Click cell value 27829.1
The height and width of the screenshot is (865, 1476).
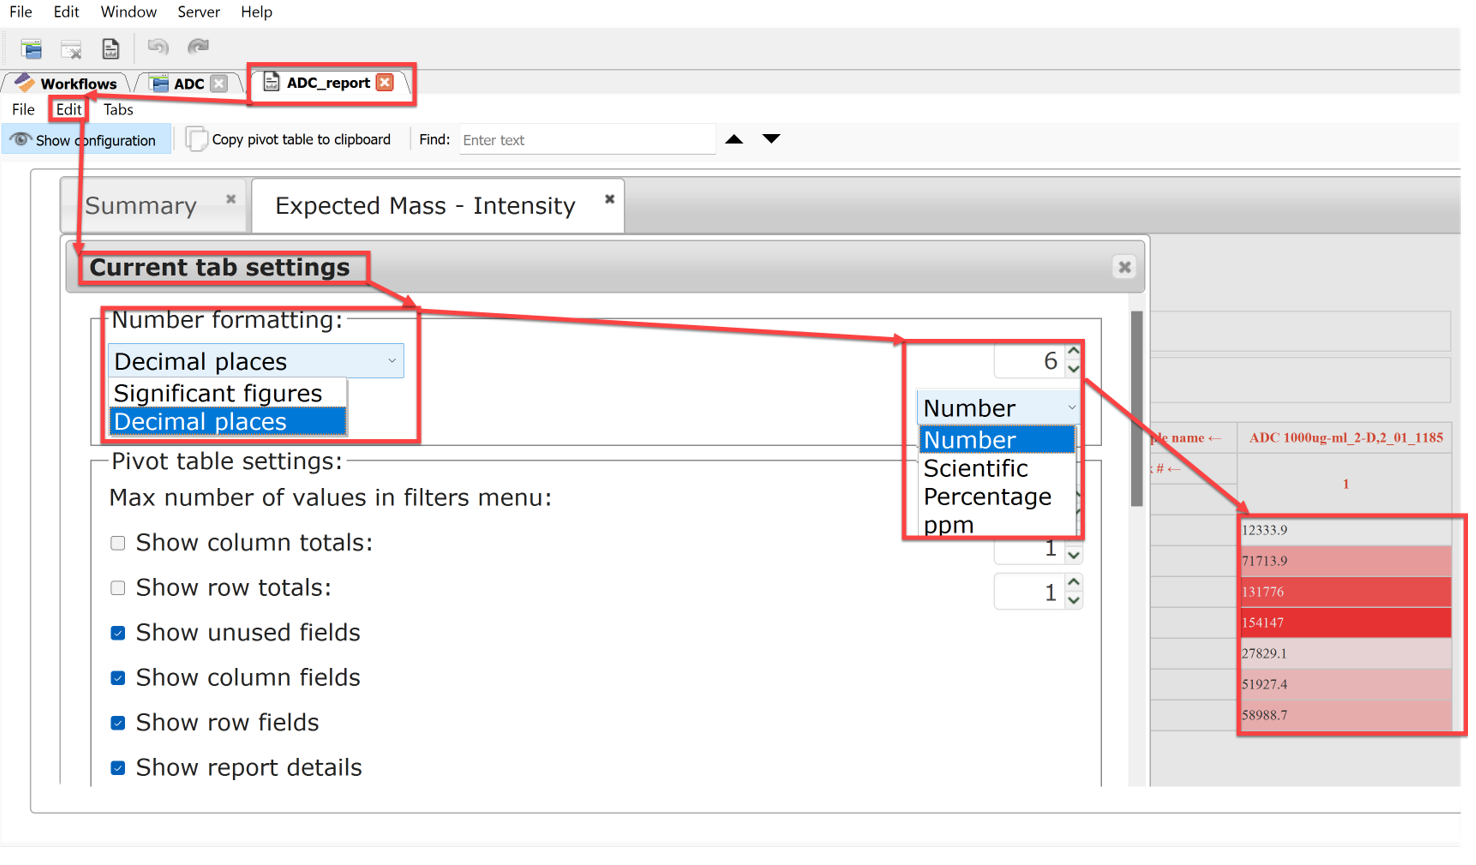pos(1346,654)
